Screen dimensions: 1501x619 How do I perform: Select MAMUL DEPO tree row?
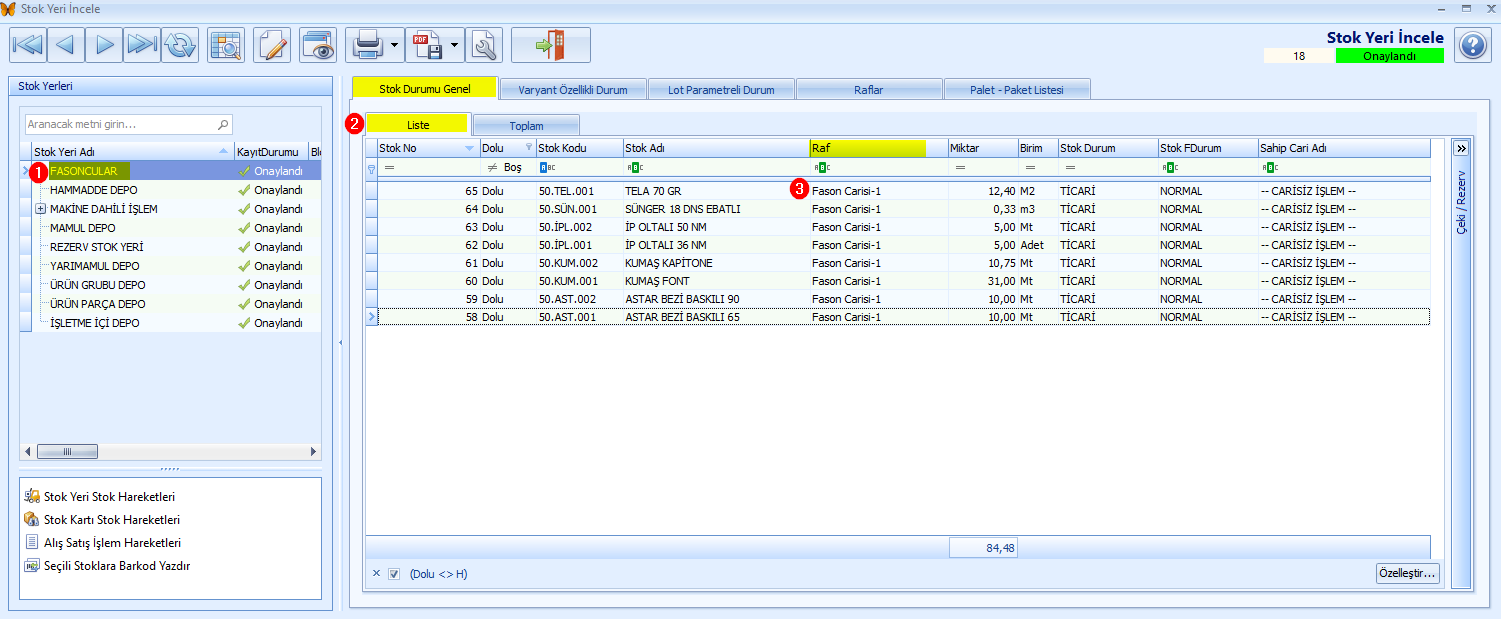pos(82,228)
